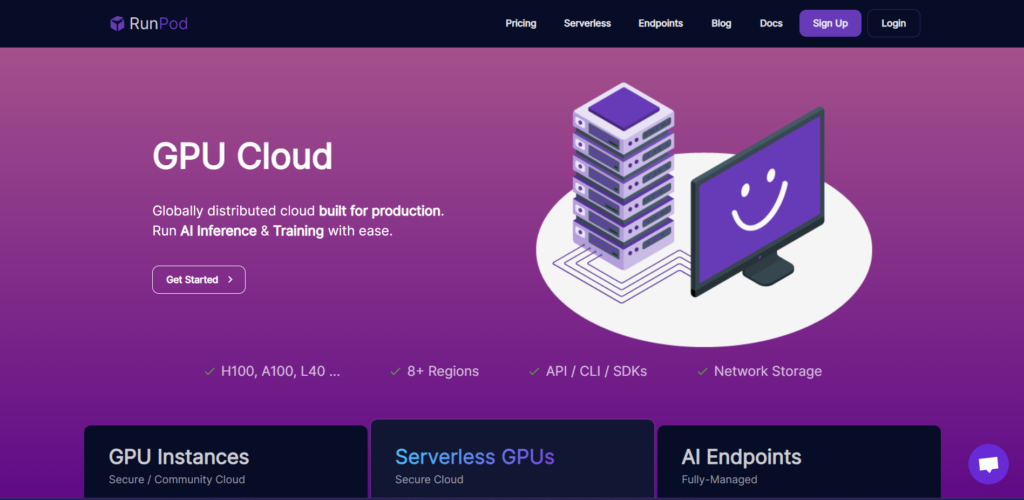The height and width of the screenshot is (500, 1024).
Task: Click the Login button
Action: (x=893, y=23)
